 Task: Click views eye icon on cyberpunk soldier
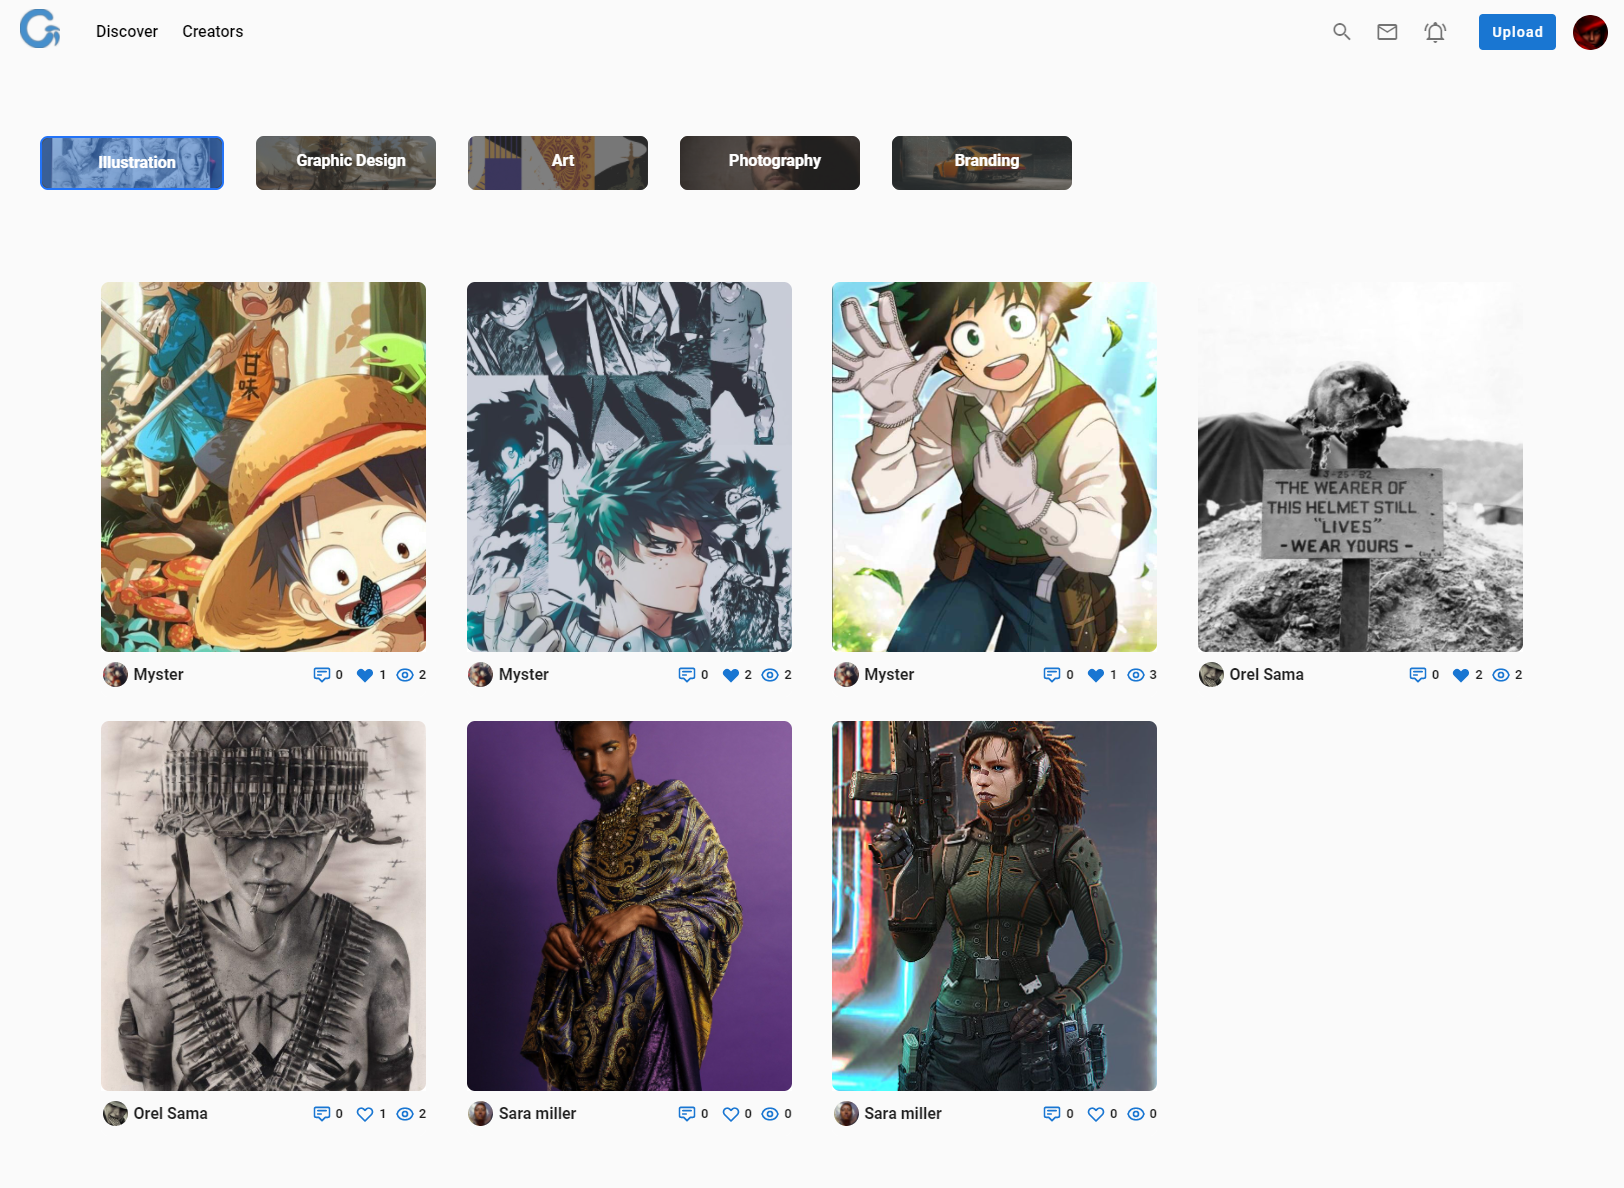(1136, 1114)
